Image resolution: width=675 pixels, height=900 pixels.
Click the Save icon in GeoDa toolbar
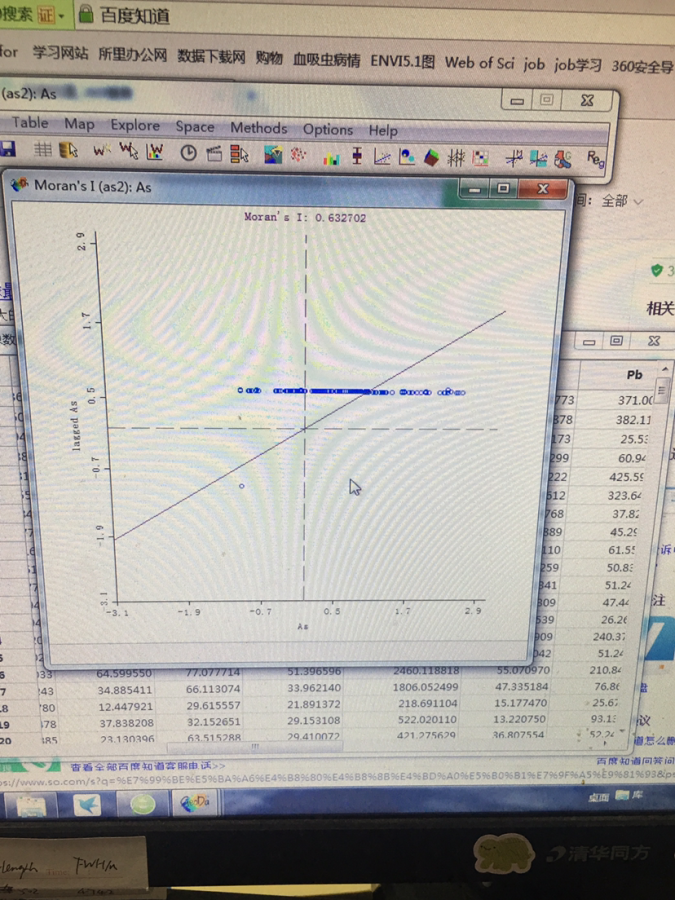pos(7,149)
